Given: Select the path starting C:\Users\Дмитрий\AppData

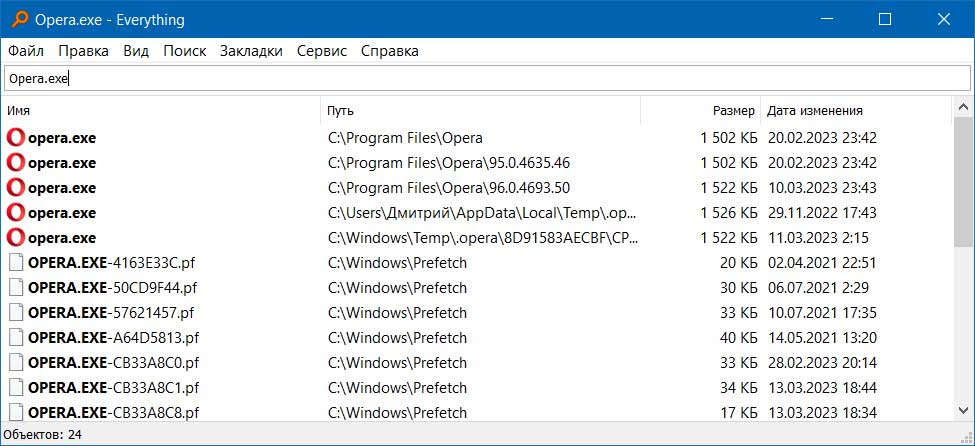Looking at the screenshot, I should click(x=483, y=213).
